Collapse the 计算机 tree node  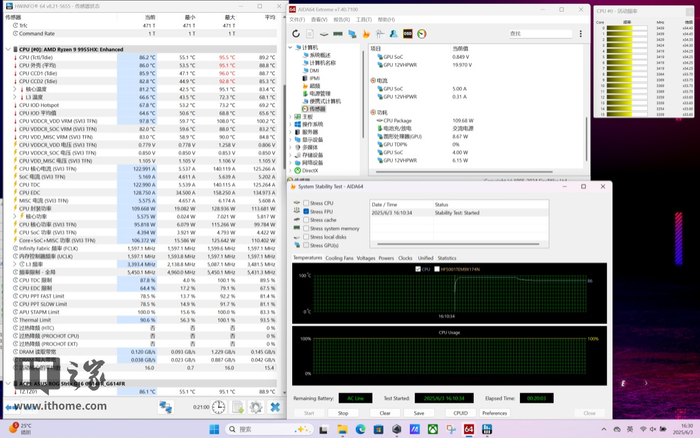292,47
